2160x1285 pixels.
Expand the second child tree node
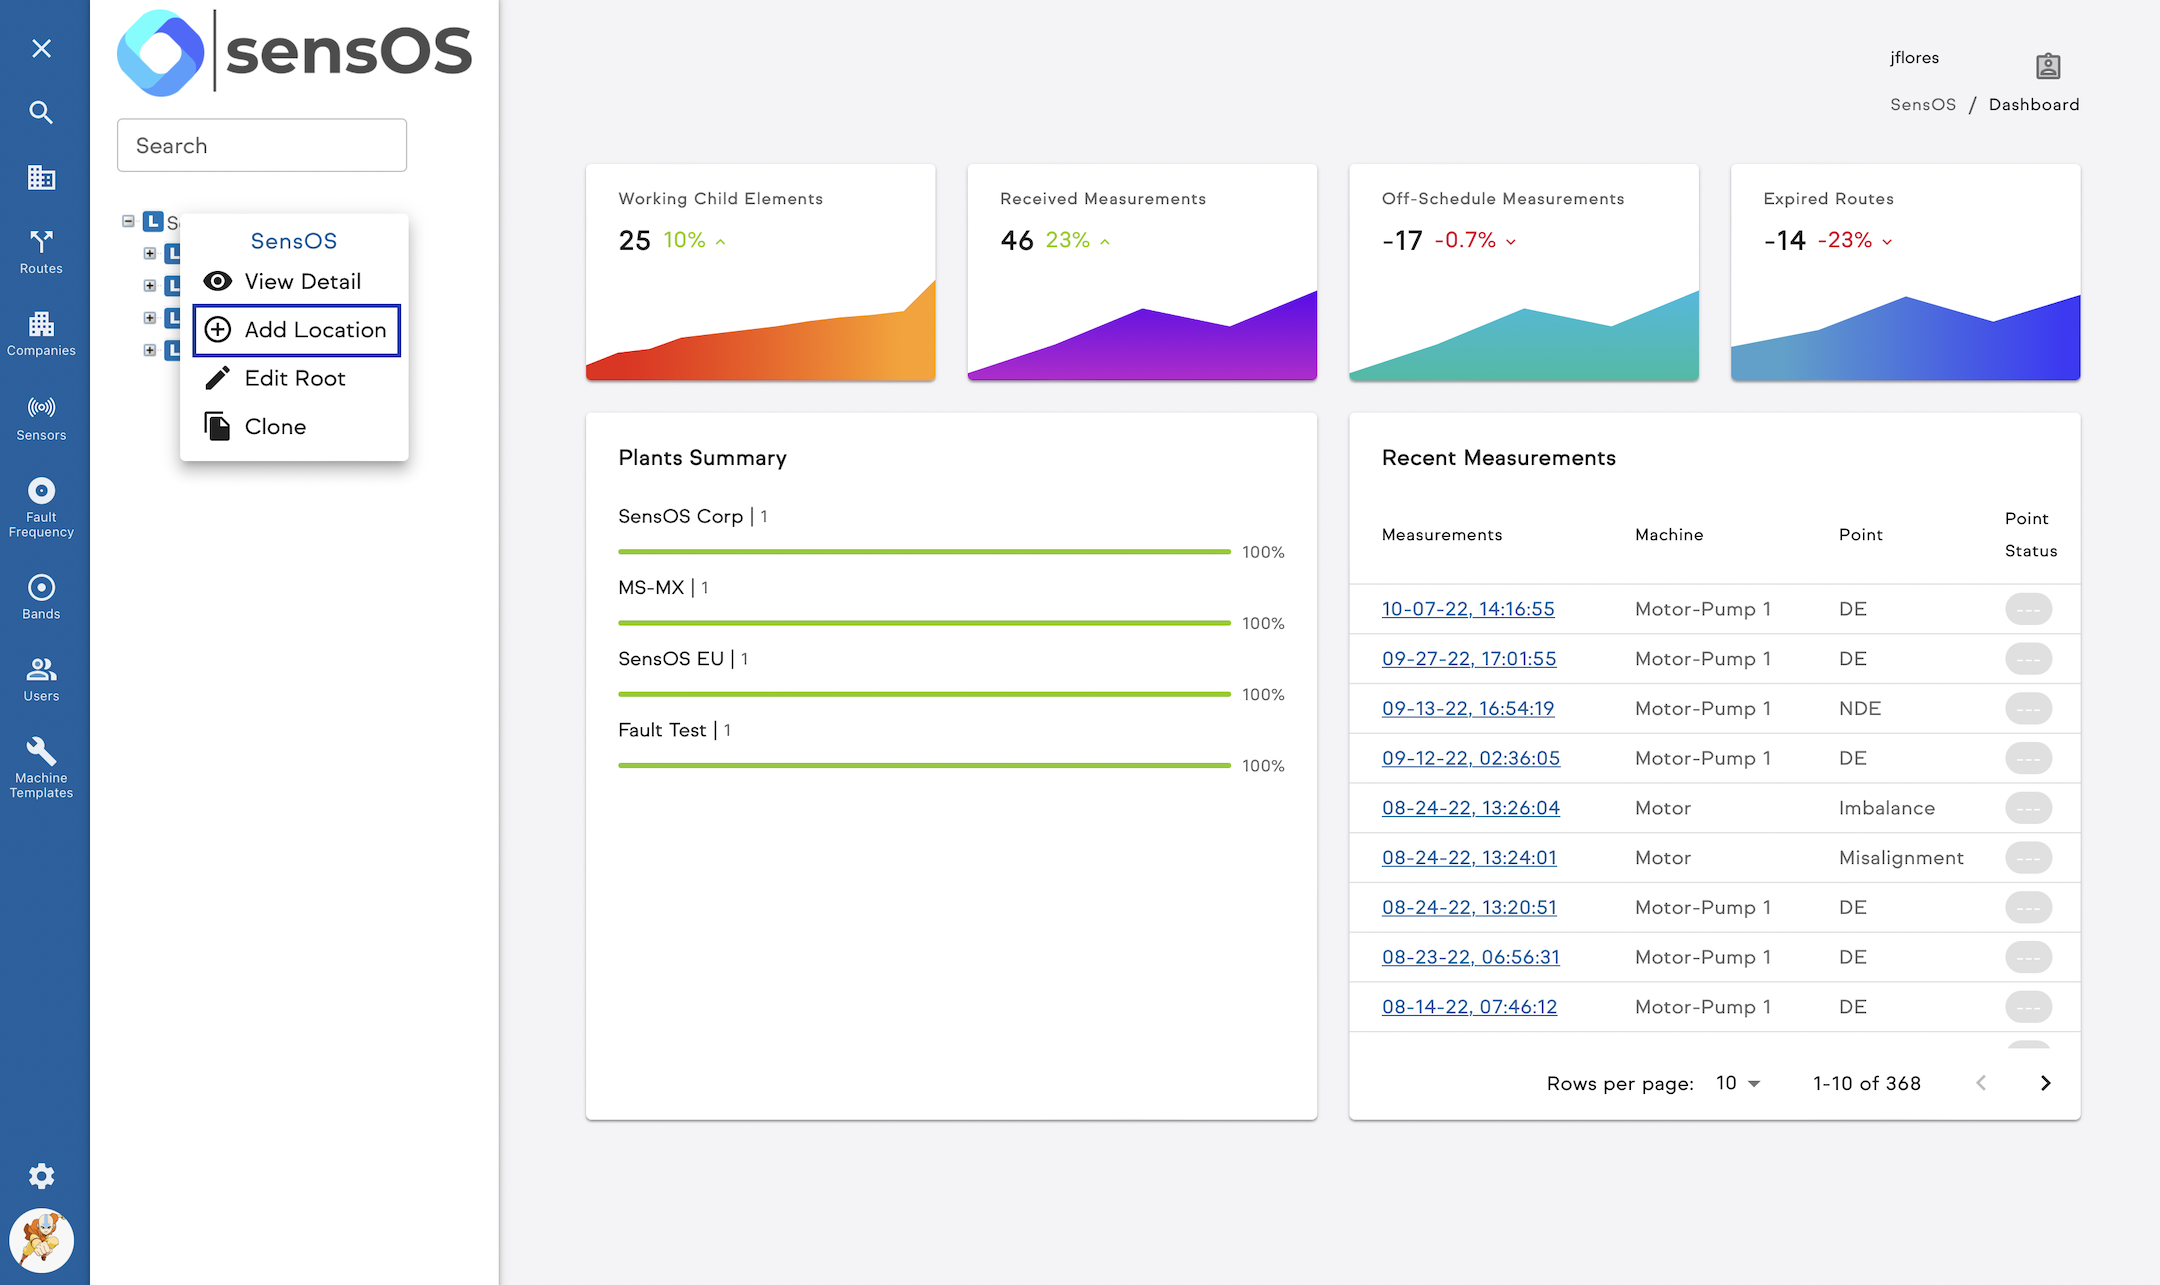click(x=149, y=285)
